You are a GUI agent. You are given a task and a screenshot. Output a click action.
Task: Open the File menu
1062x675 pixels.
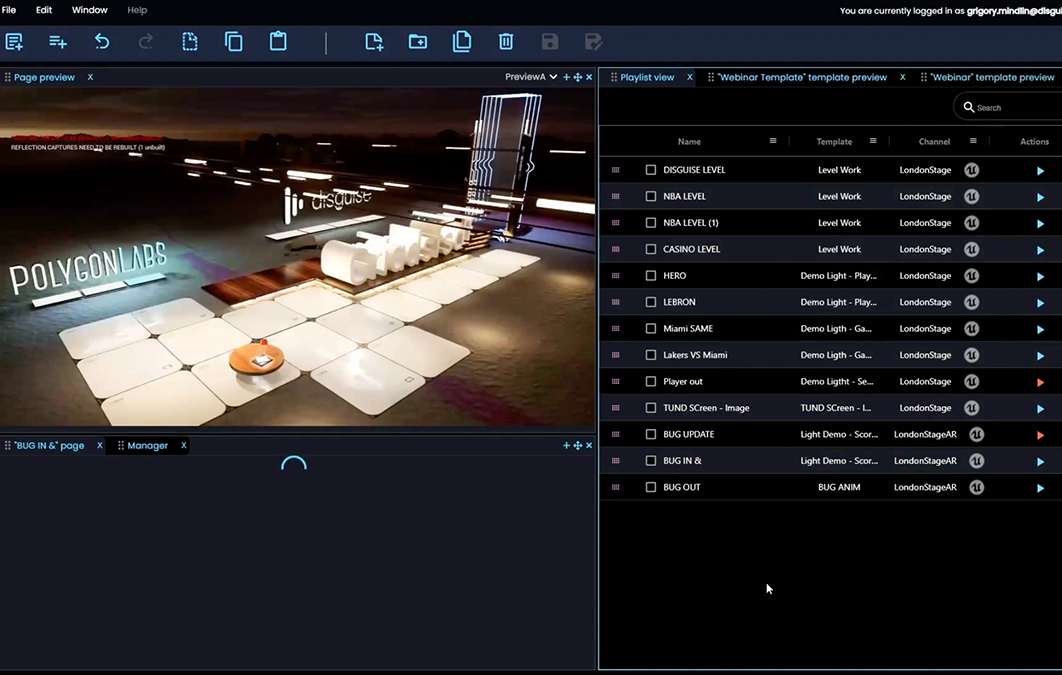(x=9, y=10)
